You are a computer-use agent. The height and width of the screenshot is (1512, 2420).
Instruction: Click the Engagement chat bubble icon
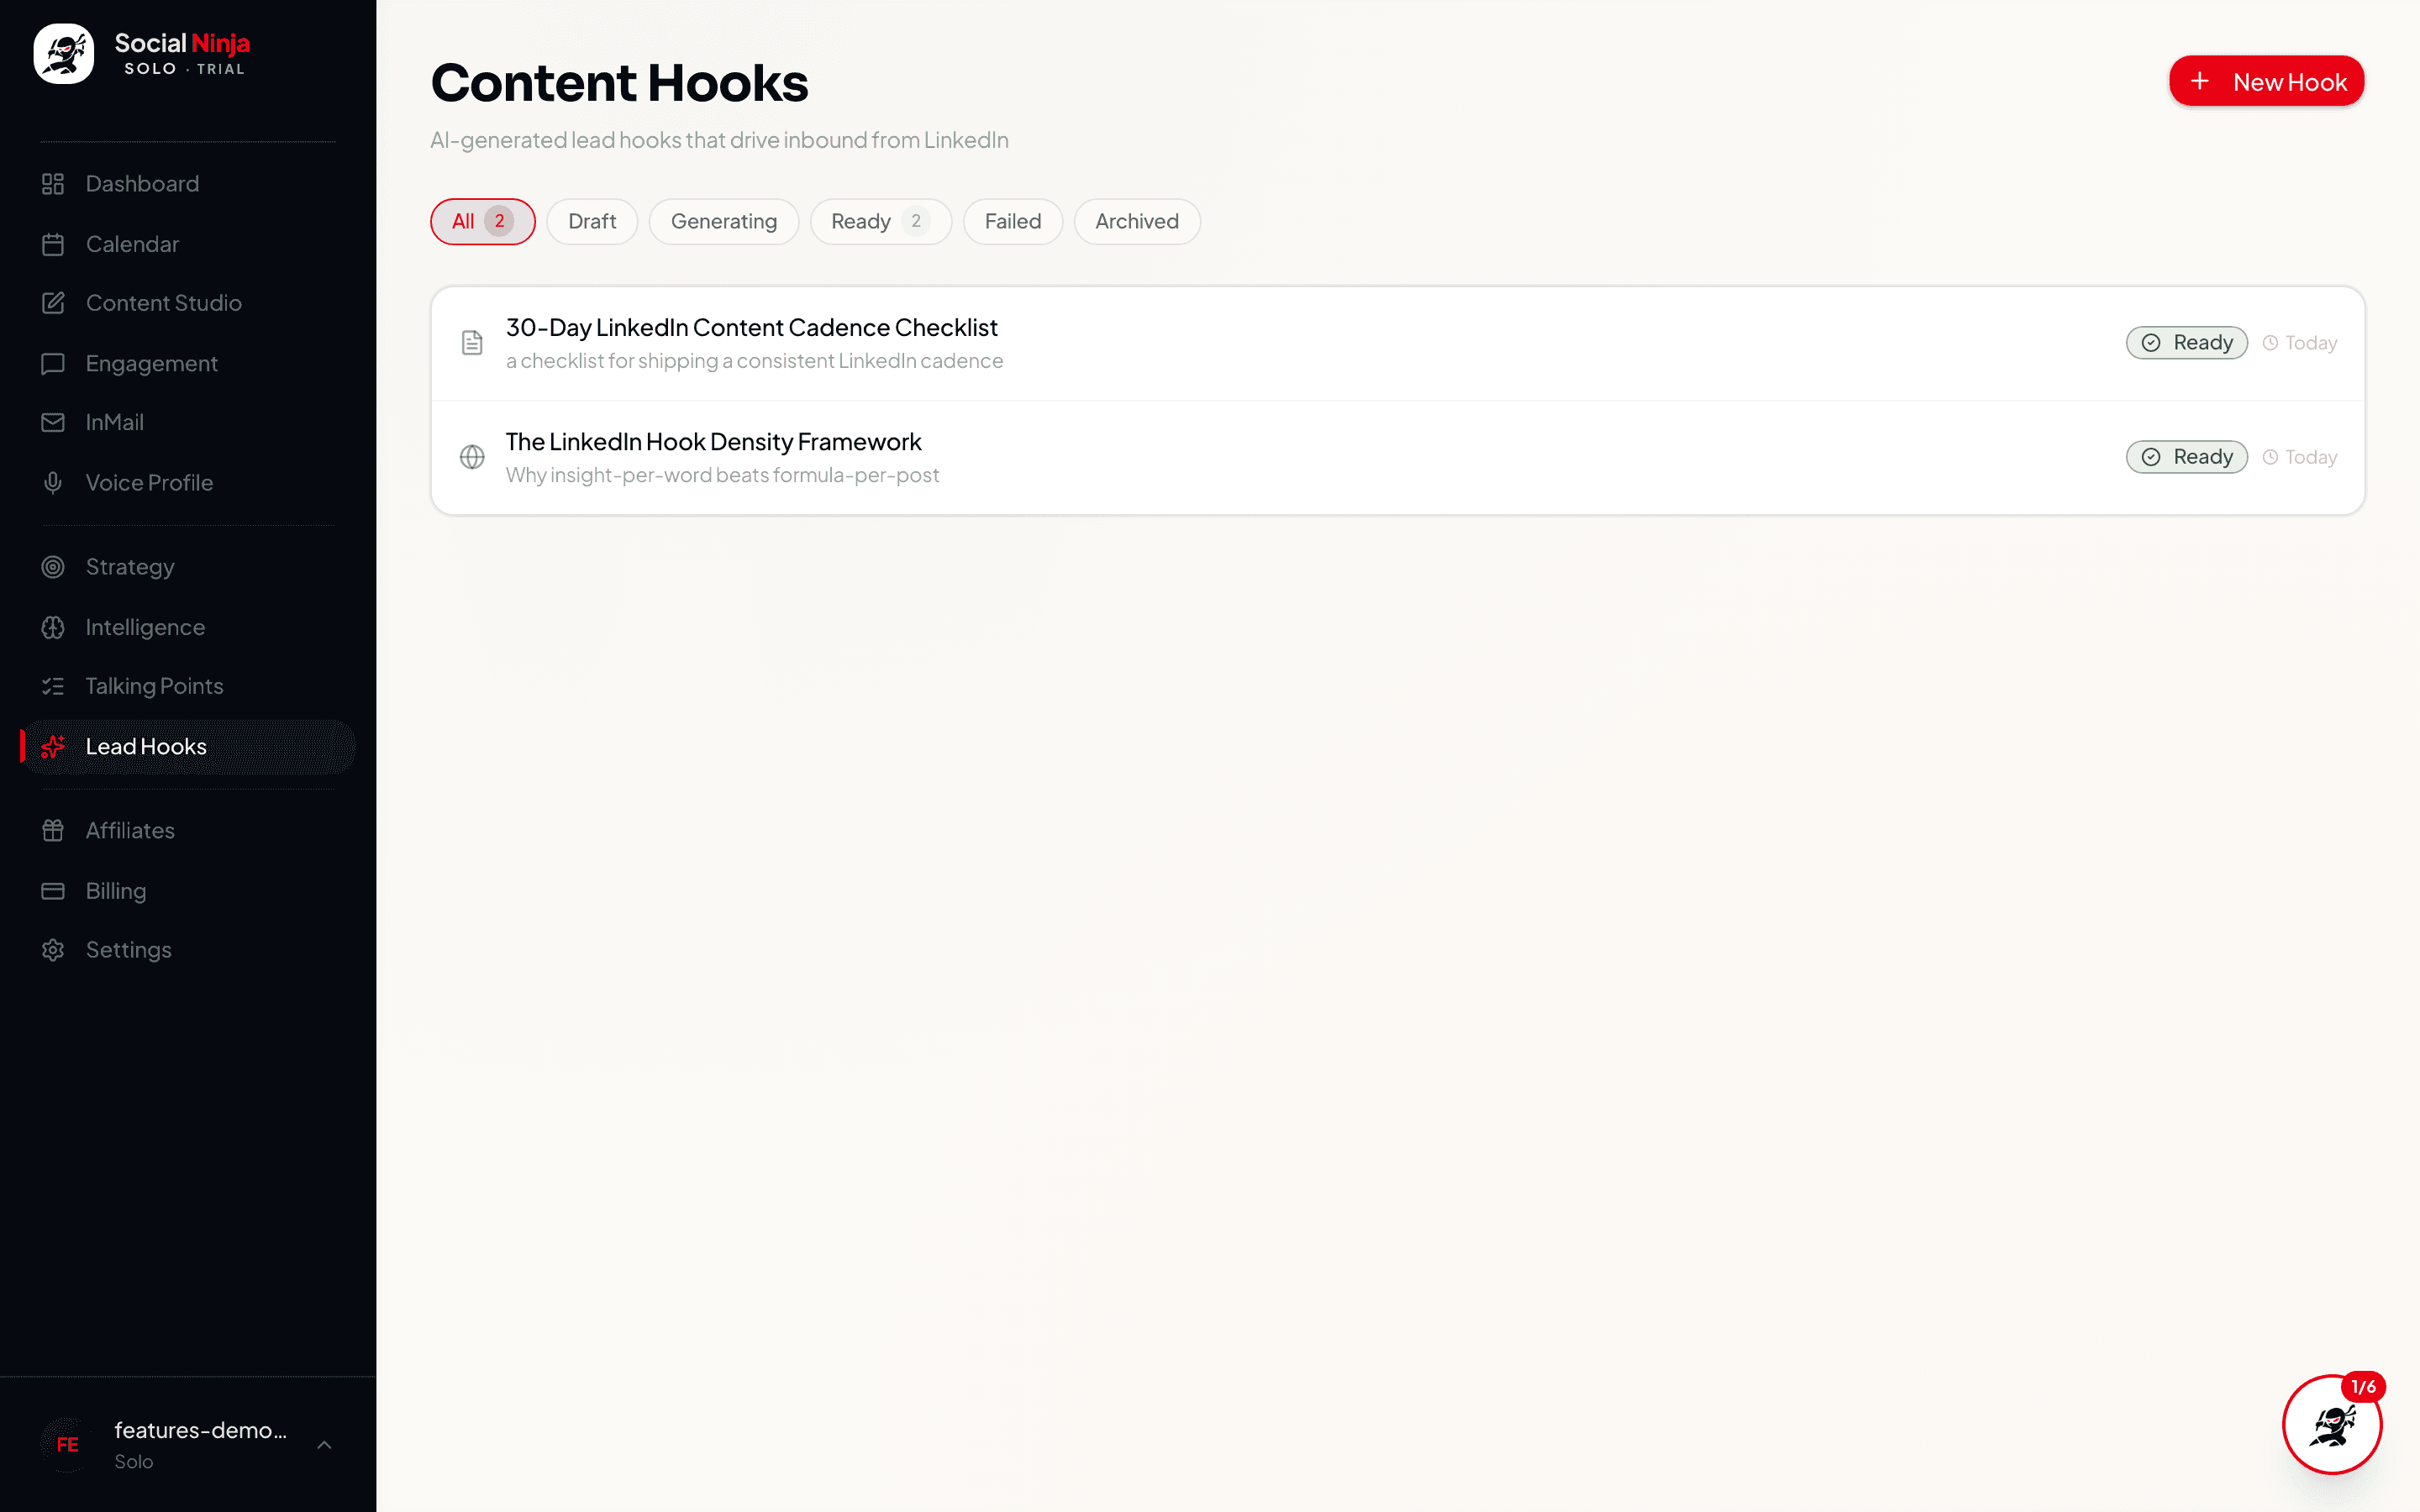coord(53,364)
